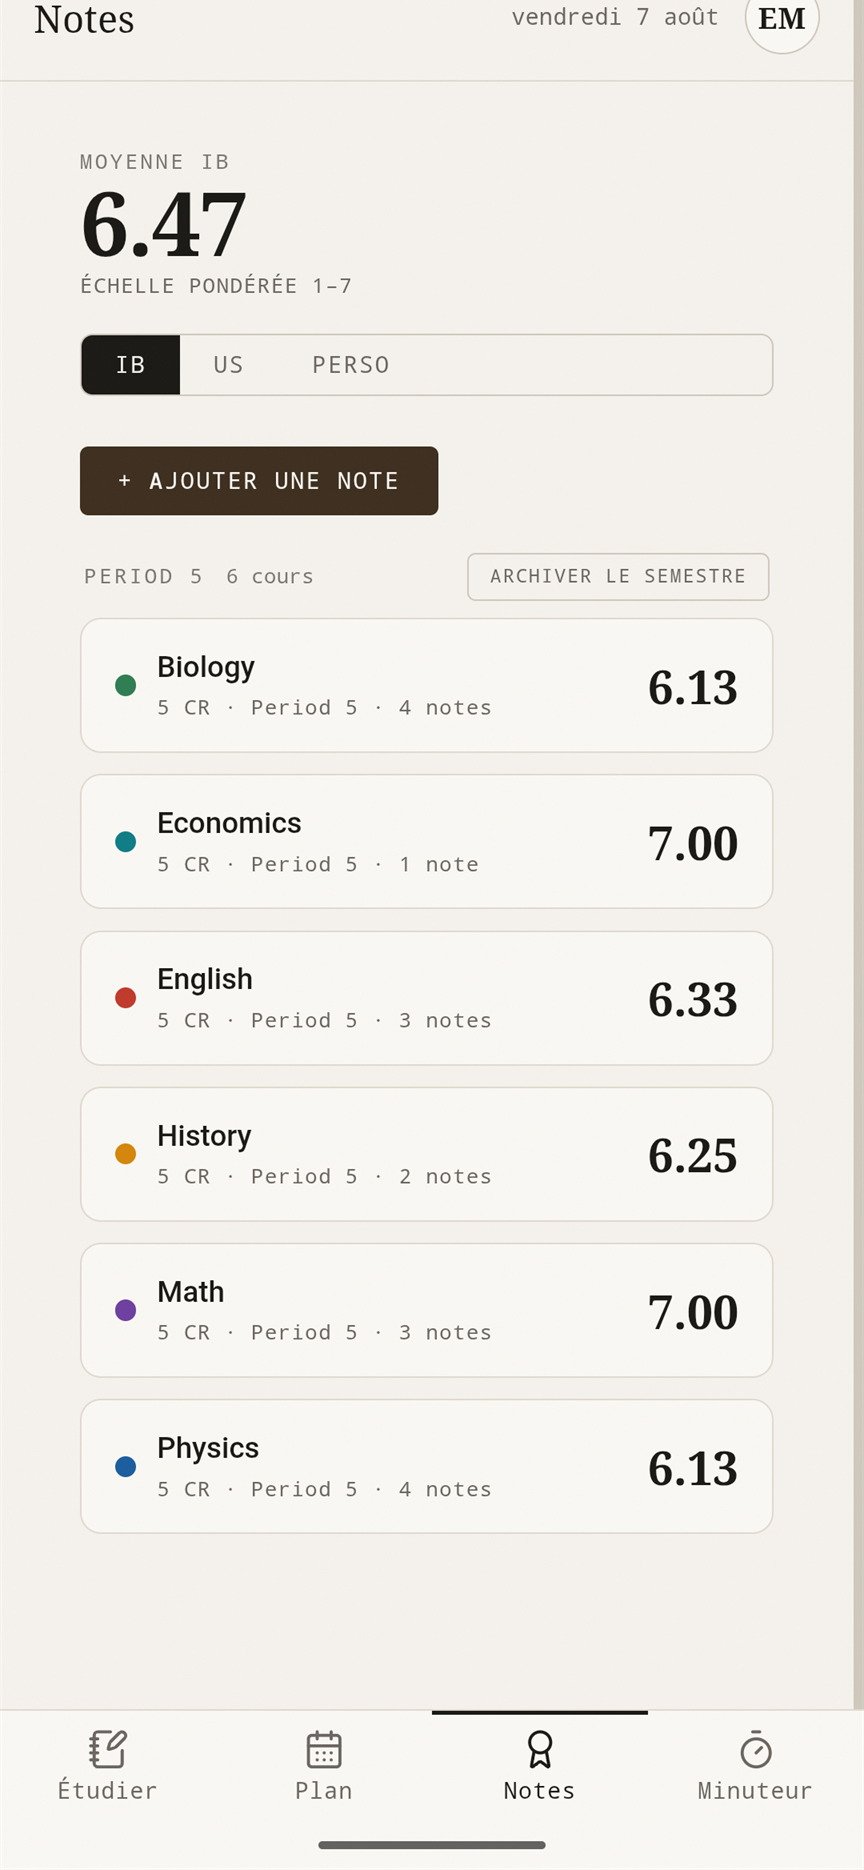Open the Minuteur stopwatch icon
The height and width of the screenshot is (1870, 864).
(755, 1750)
